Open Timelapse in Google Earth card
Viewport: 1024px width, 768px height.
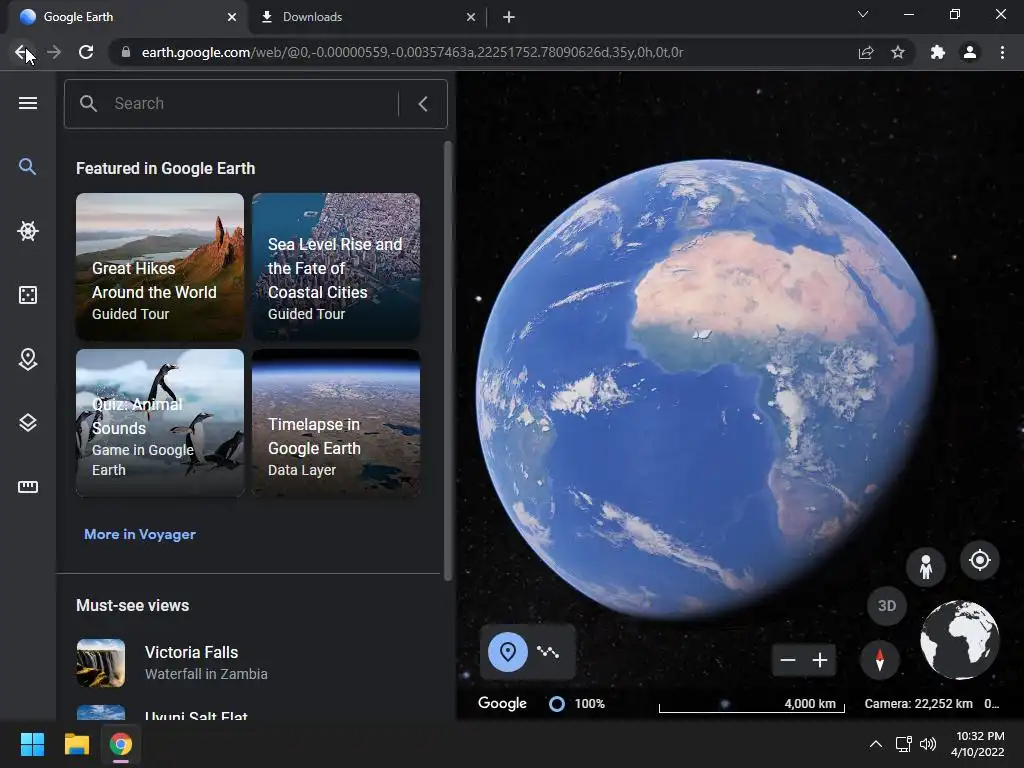[x=336, y=423]
